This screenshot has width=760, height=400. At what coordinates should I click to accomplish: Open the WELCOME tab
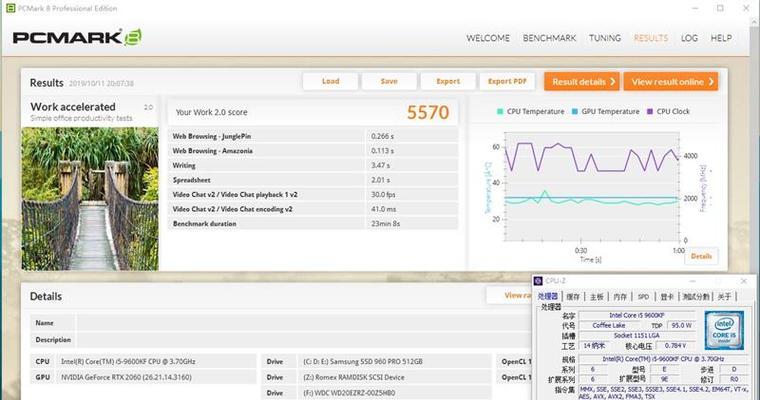click(488, 38)
